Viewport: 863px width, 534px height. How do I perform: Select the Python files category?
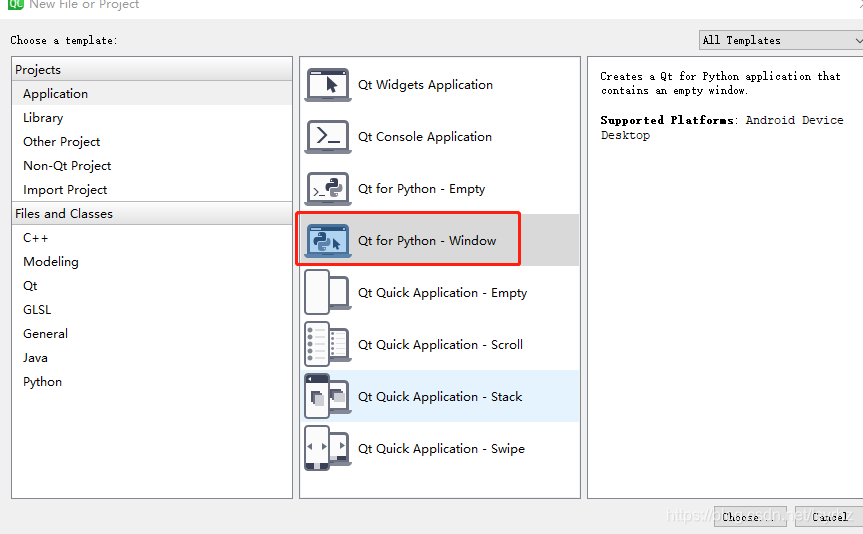point(152,382)
